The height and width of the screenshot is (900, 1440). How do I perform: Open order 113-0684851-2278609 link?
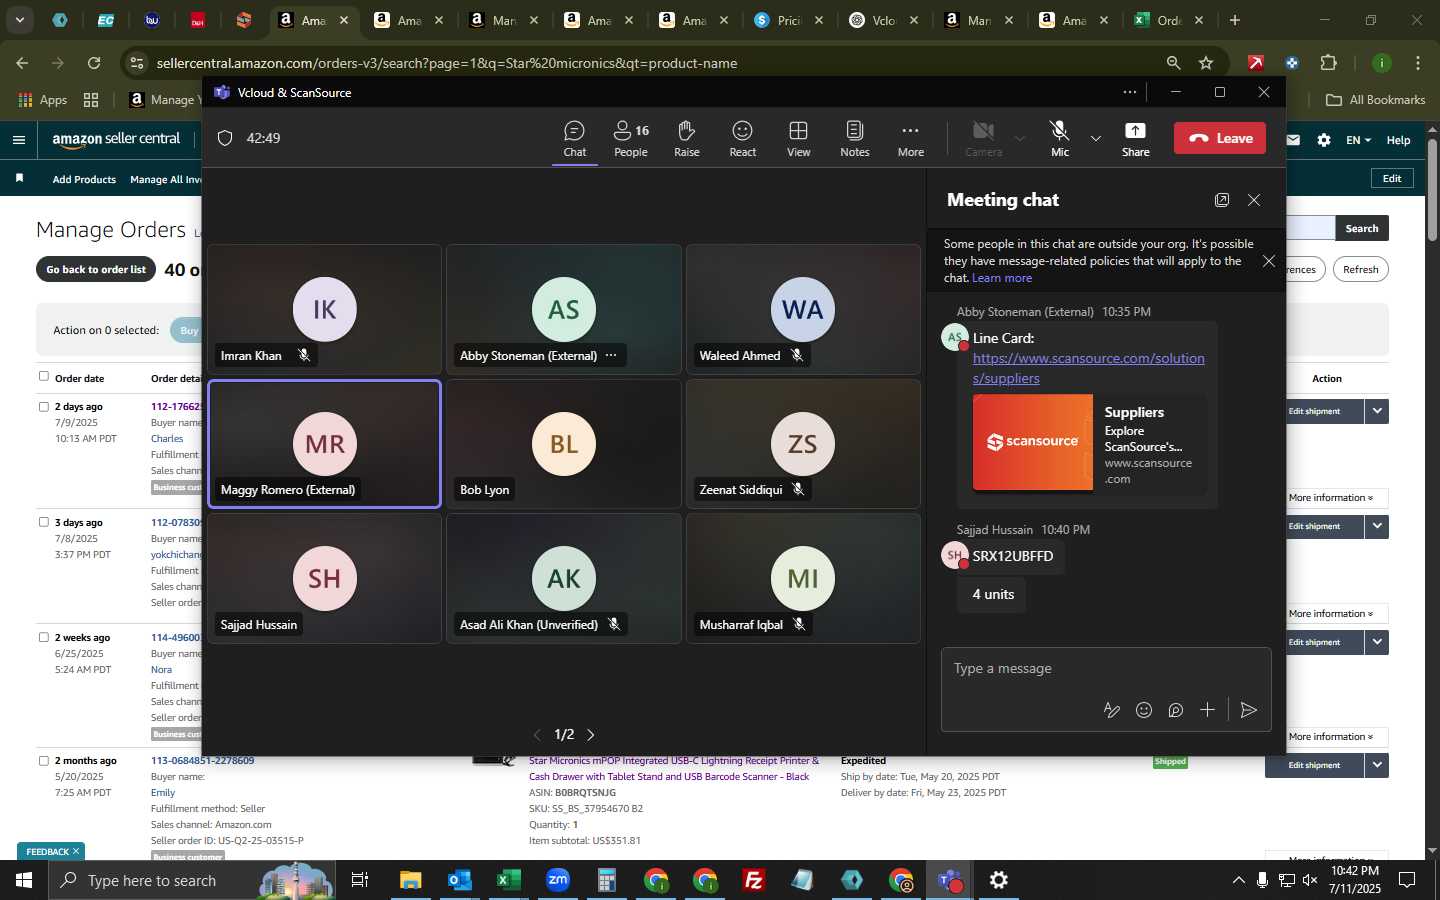tap(202, 761)
